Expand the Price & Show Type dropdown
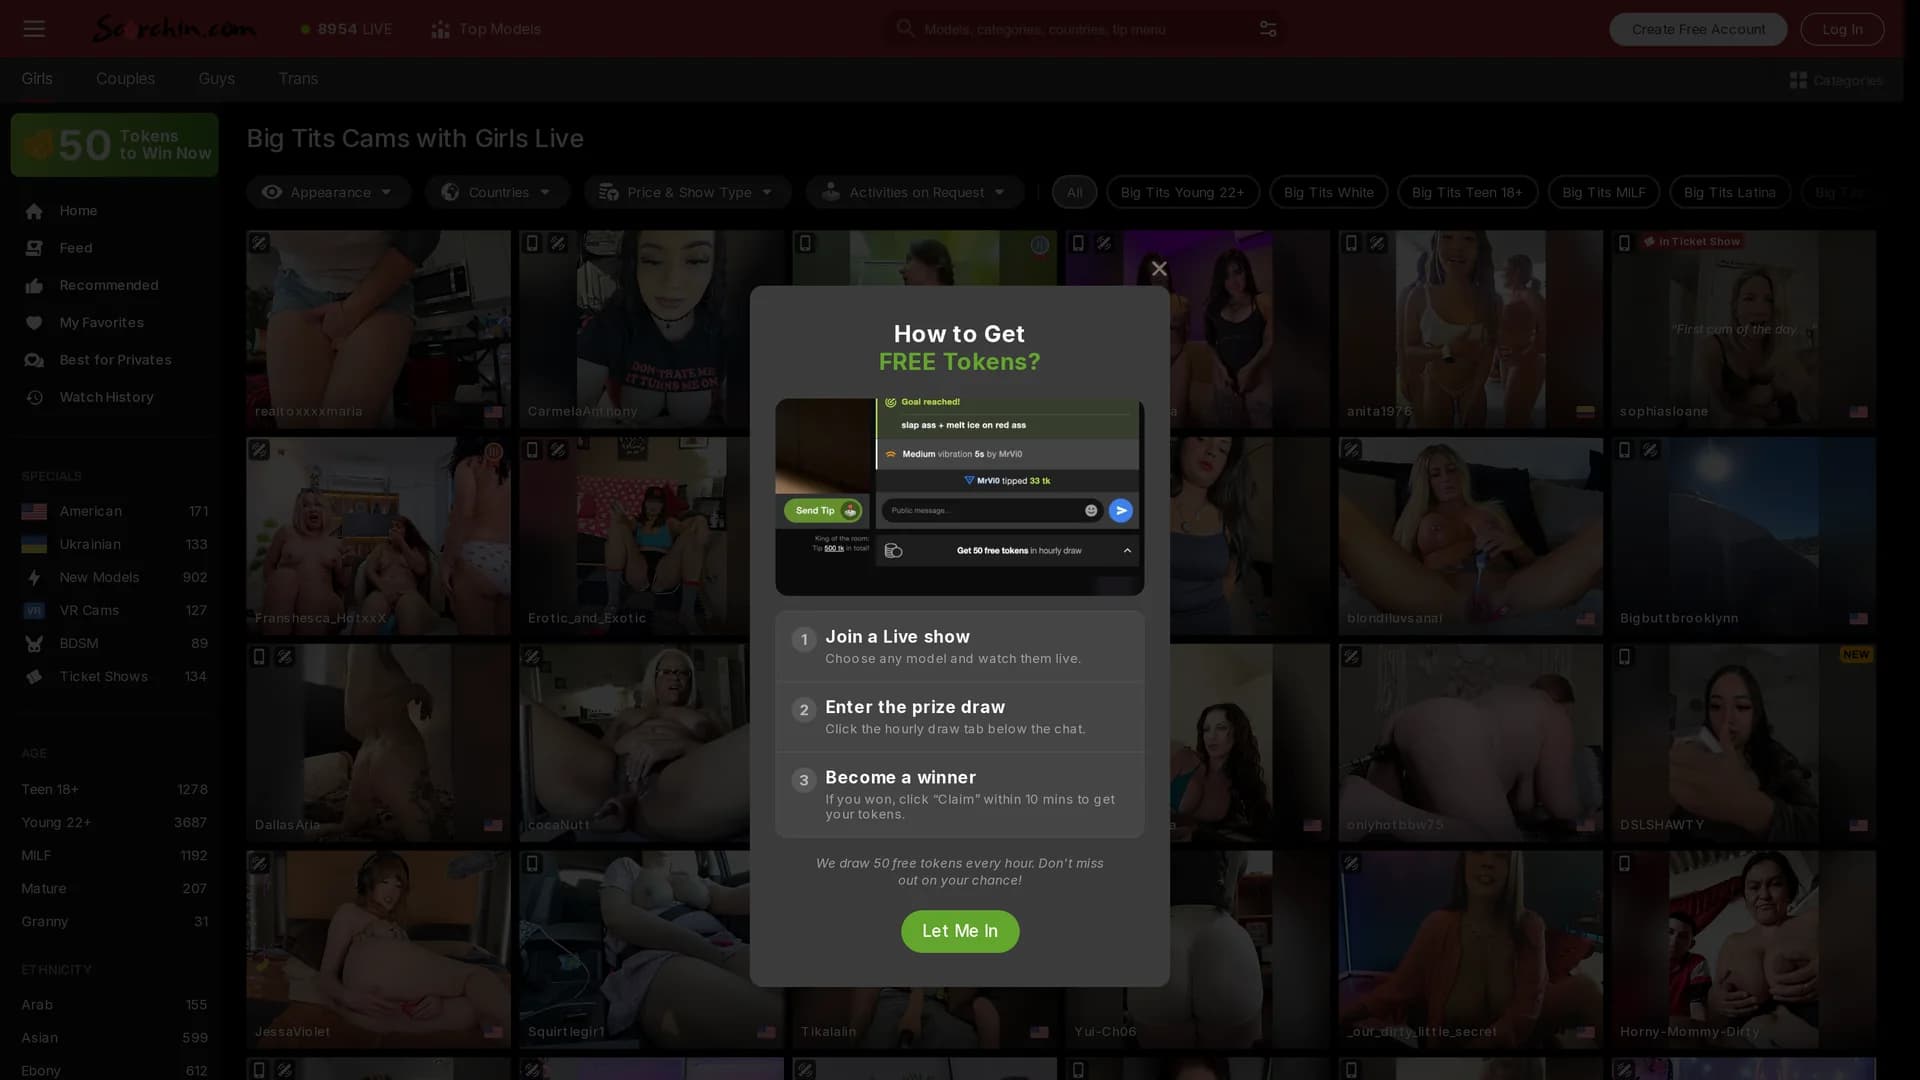 [x=687, y=192]
